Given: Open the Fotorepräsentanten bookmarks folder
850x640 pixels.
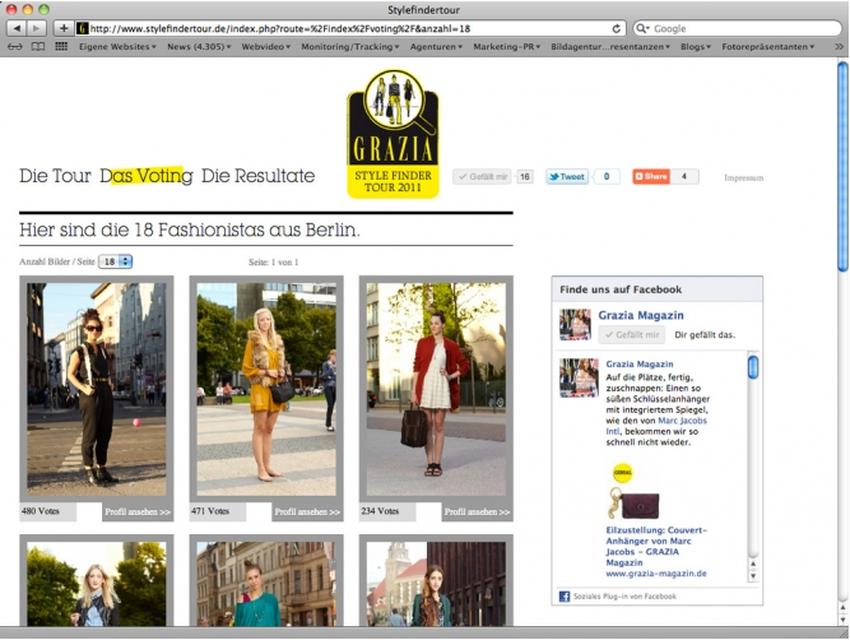Looking at the screenshot, I should pos(768,47).
